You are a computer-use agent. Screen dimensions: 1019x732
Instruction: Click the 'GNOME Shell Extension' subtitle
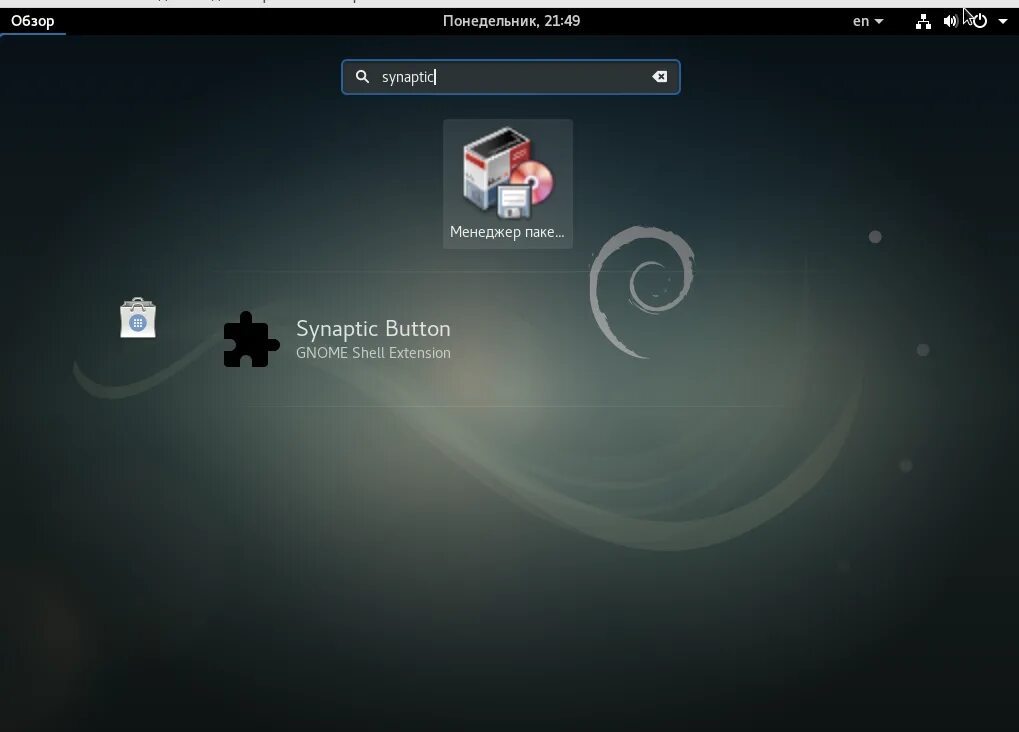click(373, 352)
